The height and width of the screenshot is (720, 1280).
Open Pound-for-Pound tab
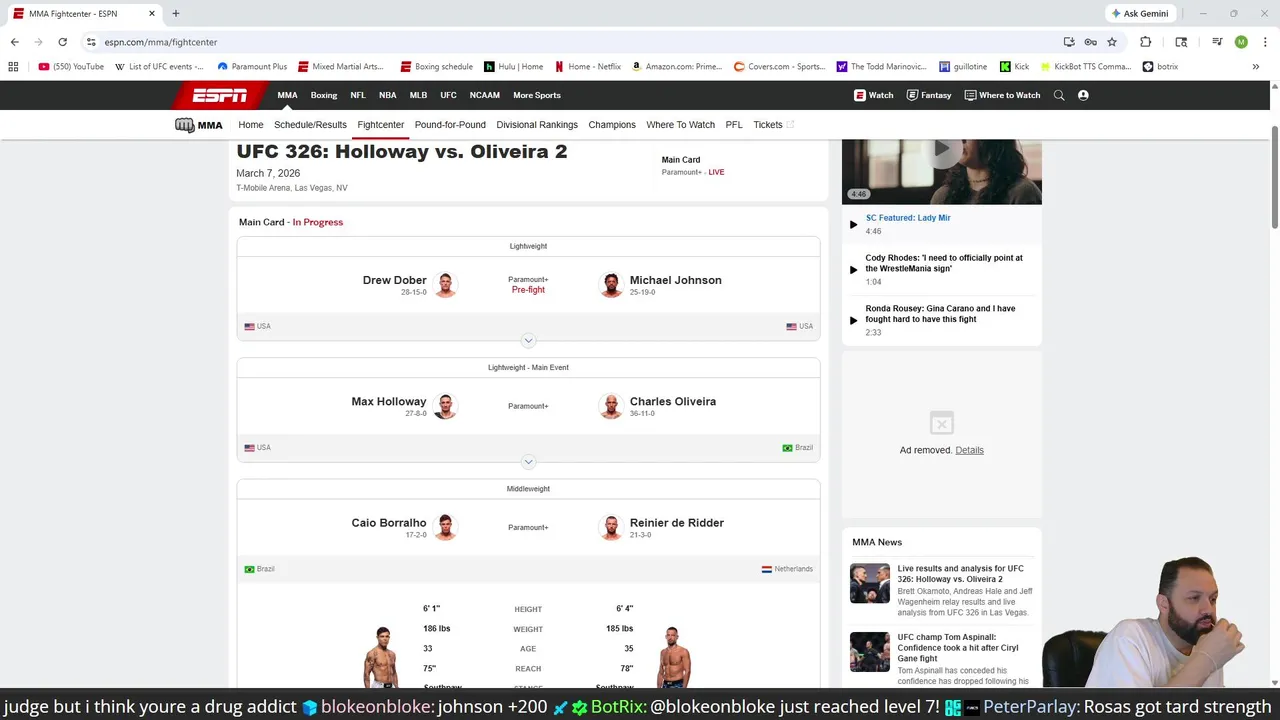(x=450, y=125)
